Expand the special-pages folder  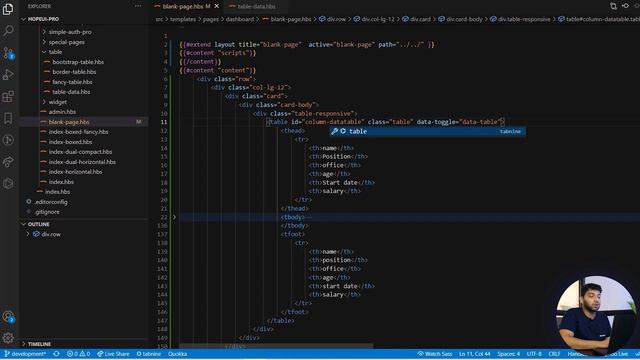click(67, 42)
